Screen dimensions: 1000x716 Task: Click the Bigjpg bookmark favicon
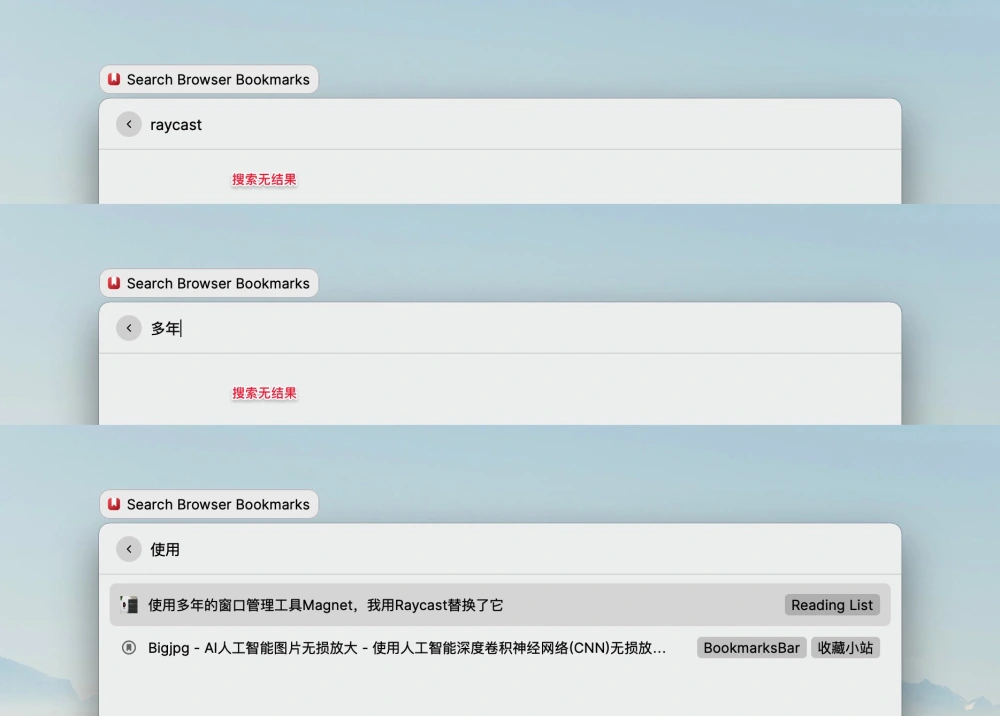pyautogui.click(x=129, y=648)
